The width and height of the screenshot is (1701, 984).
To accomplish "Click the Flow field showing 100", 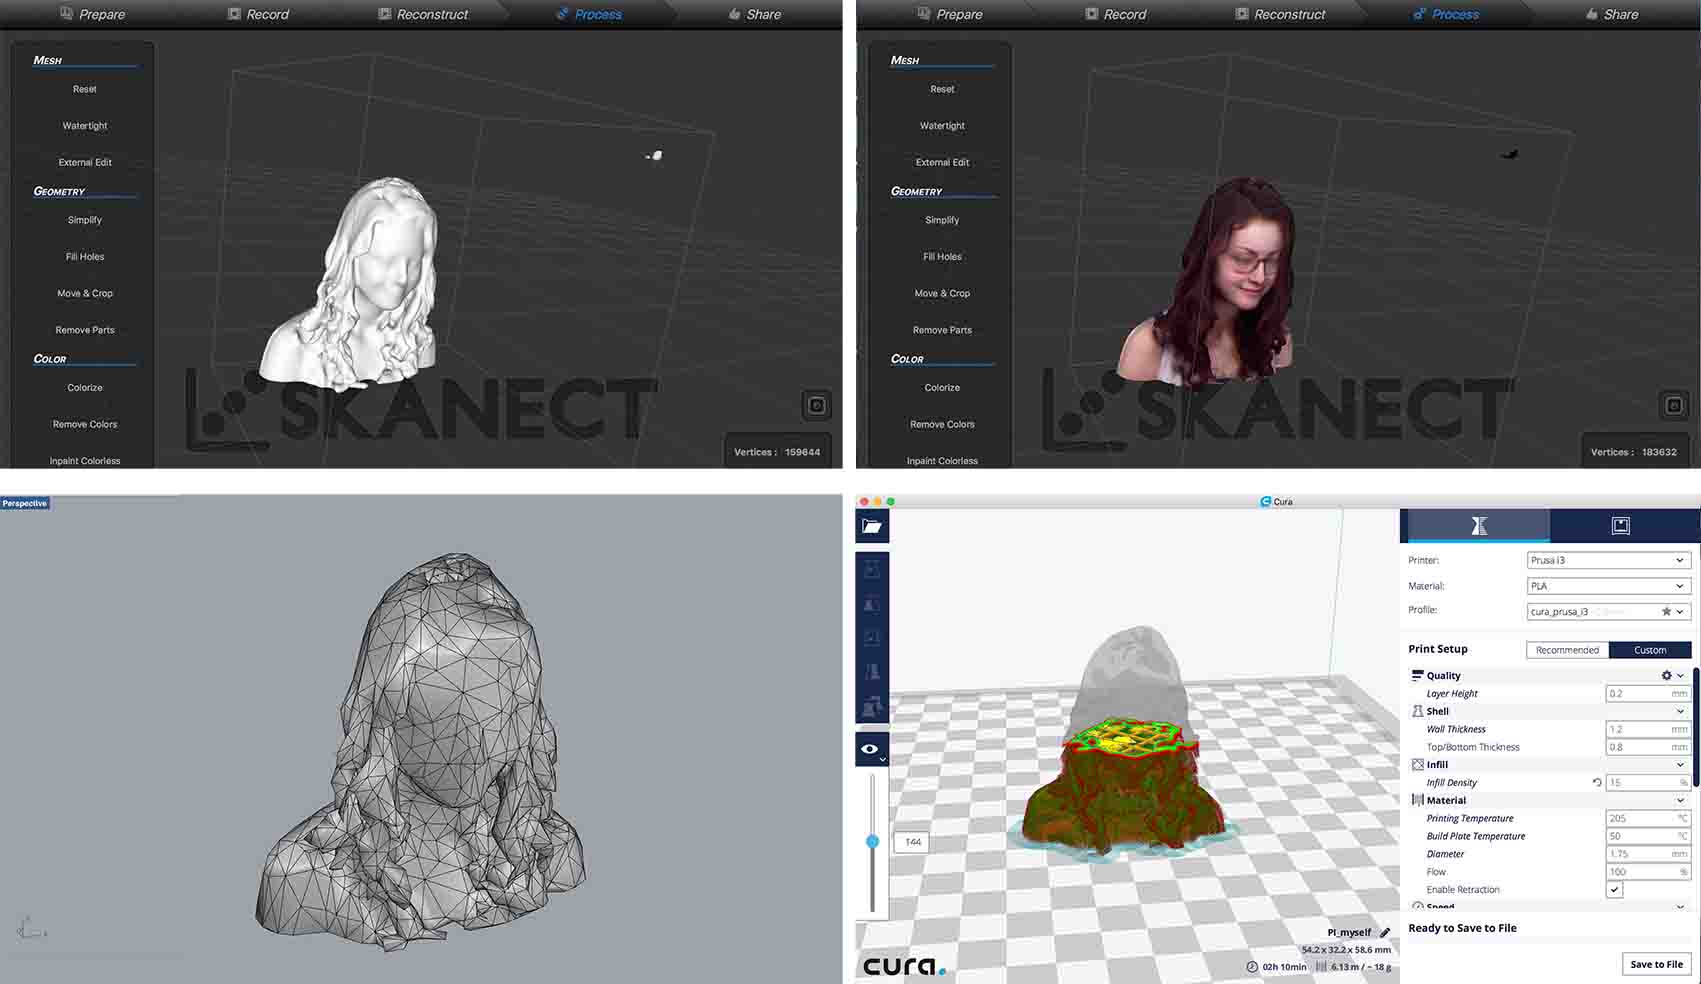I will pyautogui.click(x=1647, y=872).
